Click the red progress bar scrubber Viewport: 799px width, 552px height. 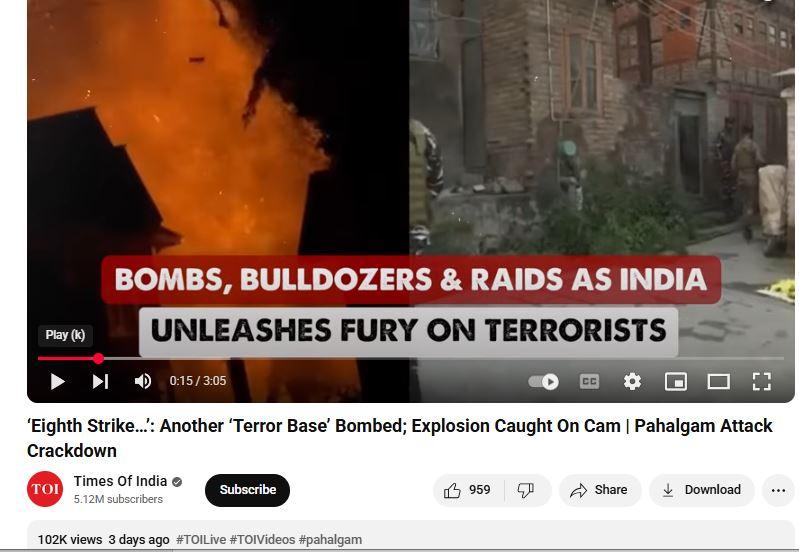tap(98, 359)
